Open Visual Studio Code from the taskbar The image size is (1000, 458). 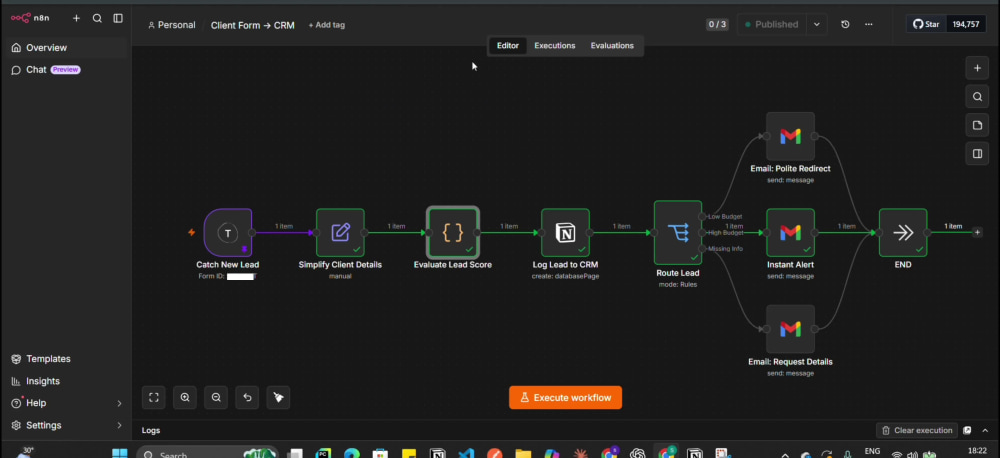pos(466,454)
